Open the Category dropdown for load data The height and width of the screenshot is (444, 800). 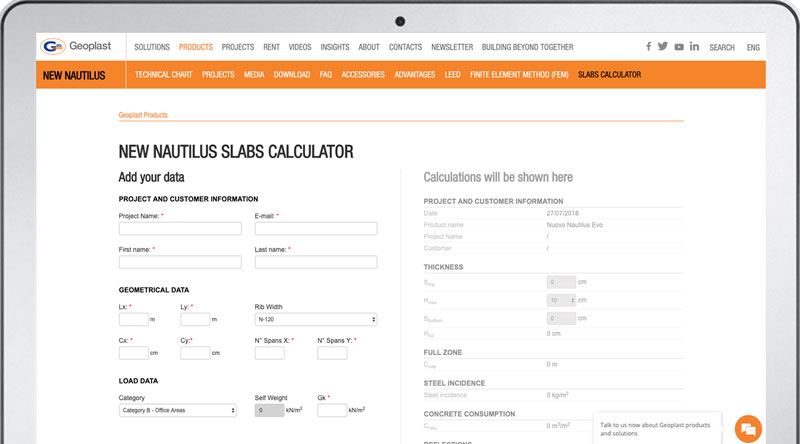tap(177, 410)
